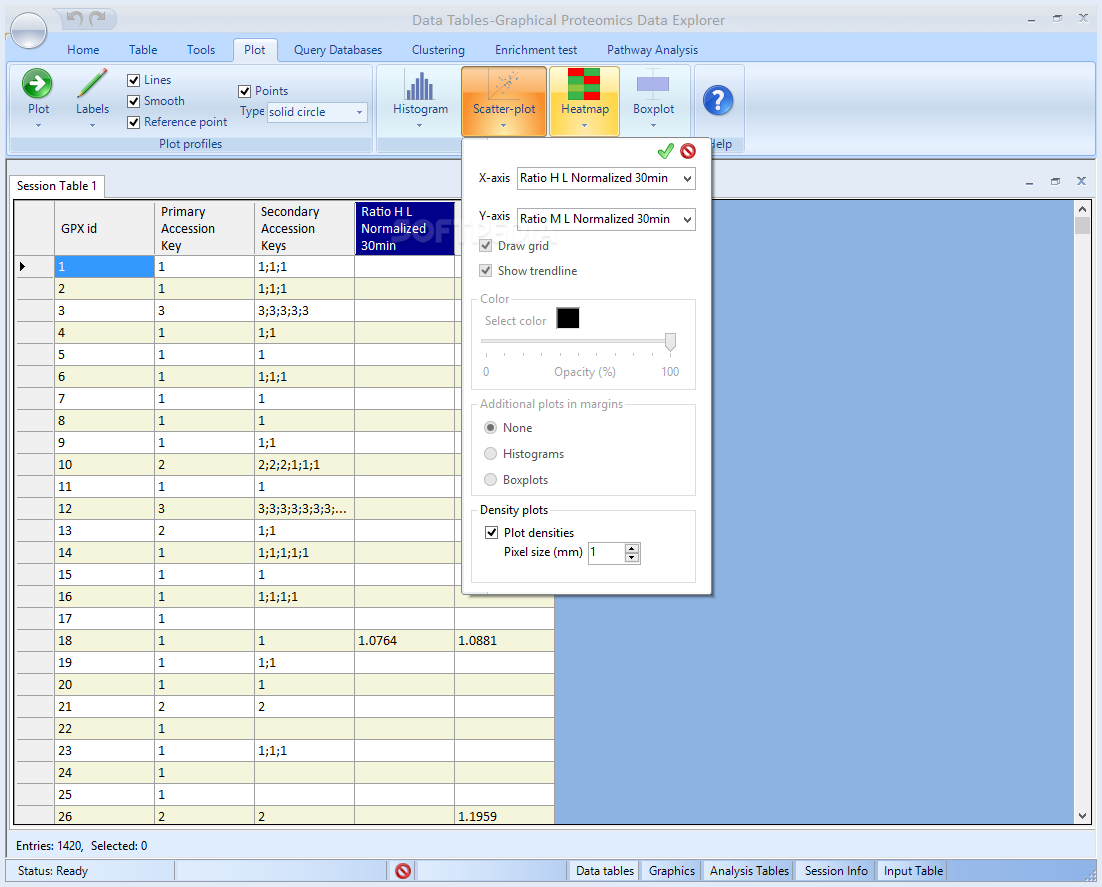The image size is (1102, 887).
Task: Switch to the Home ribbon tab
Action: (x=83, y=50)
